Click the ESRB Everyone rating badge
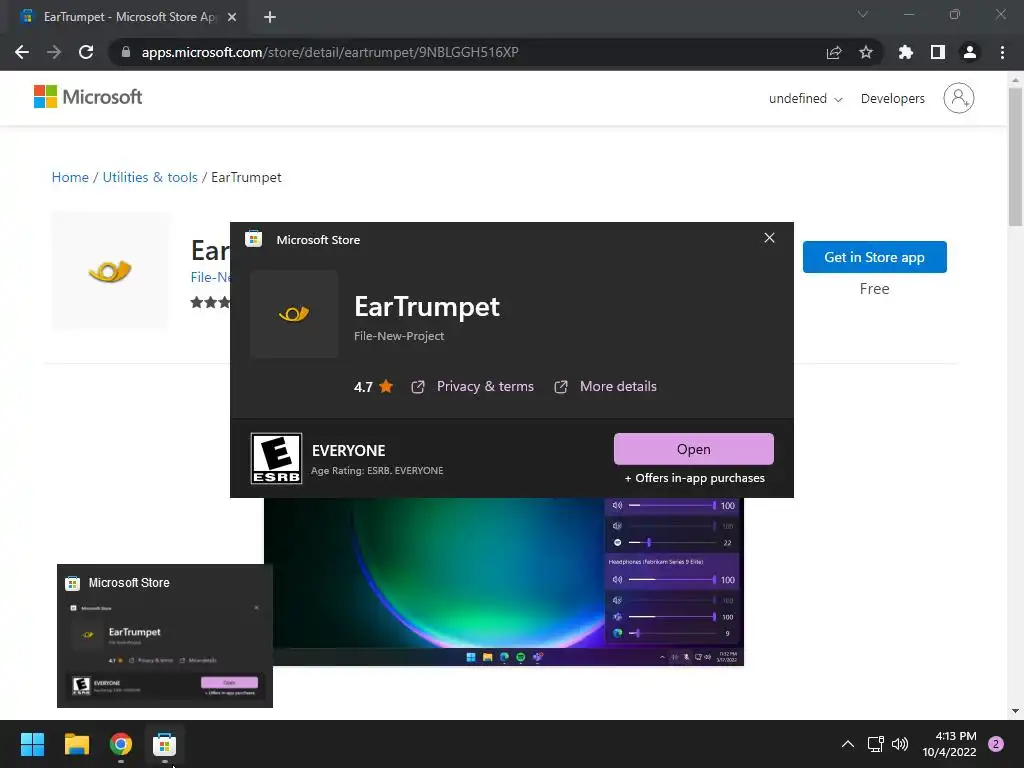Image resolution: width=1024 pixels, height=768 pixels. coord(276,458)
